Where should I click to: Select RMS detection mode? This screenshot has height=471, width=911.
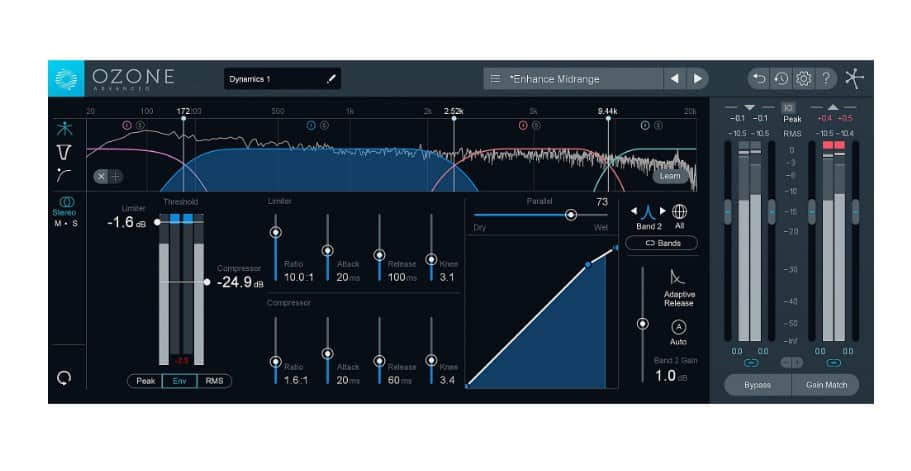[x=214, y=381]
